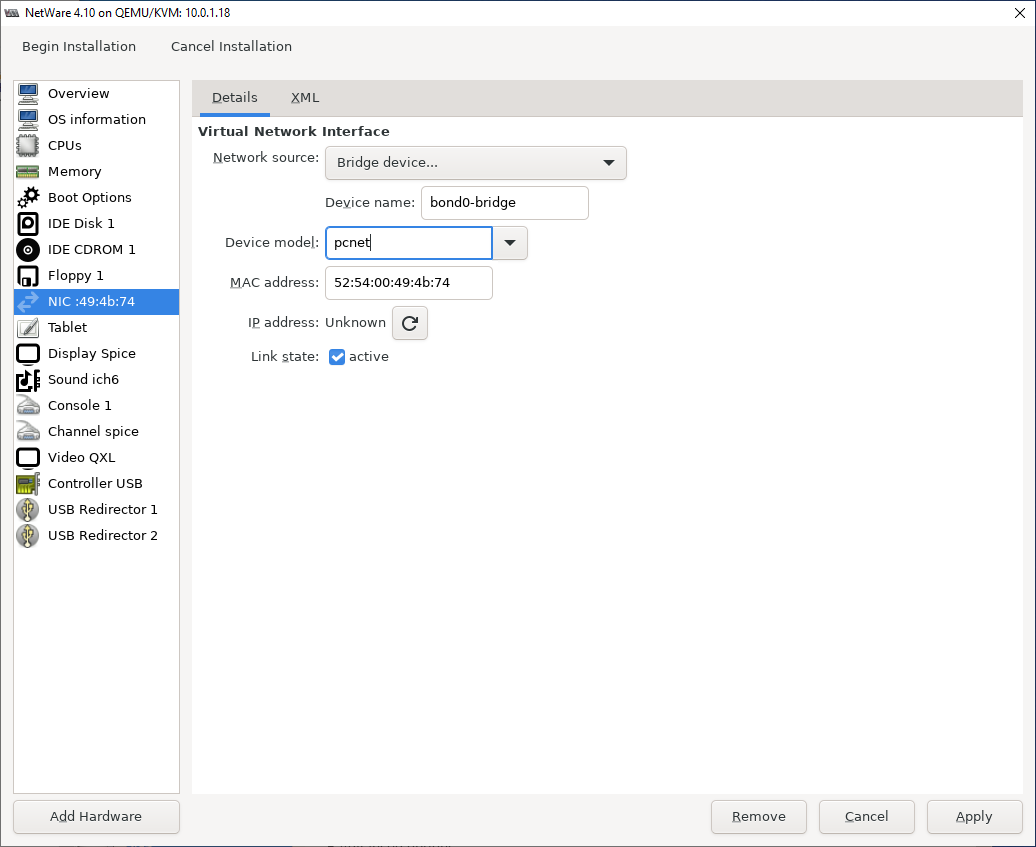Click the Remove button
Viewport: 1036px width, 847px height.
(x=758, y=817)
